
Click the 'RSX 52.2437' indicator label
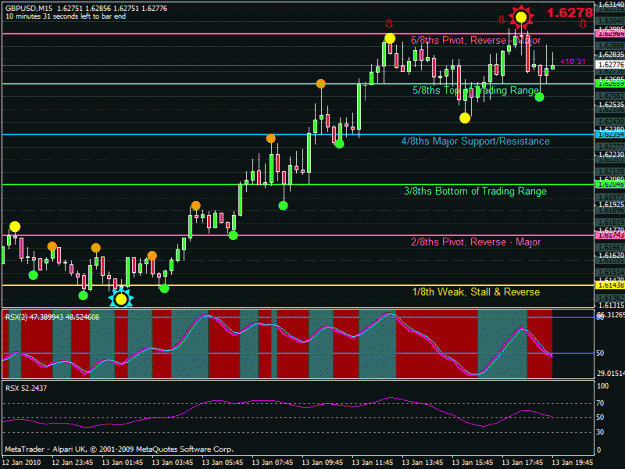[26, 388]
